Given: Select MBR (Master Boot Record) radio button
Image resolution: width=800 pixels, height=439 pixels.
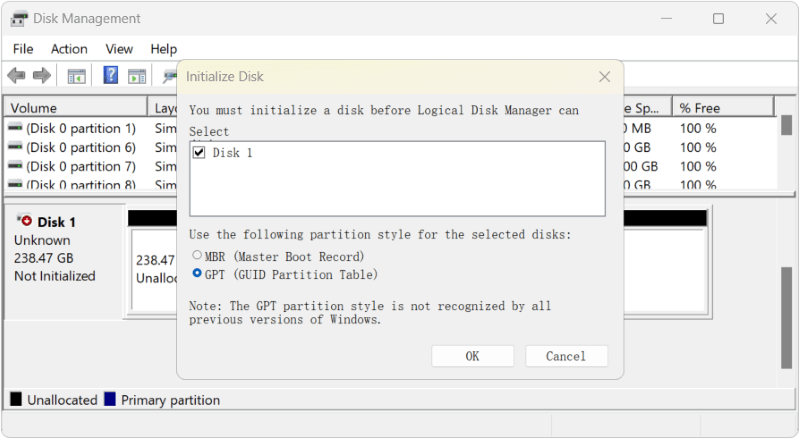Looking at the screenshot, I should [x=197, y=254].
